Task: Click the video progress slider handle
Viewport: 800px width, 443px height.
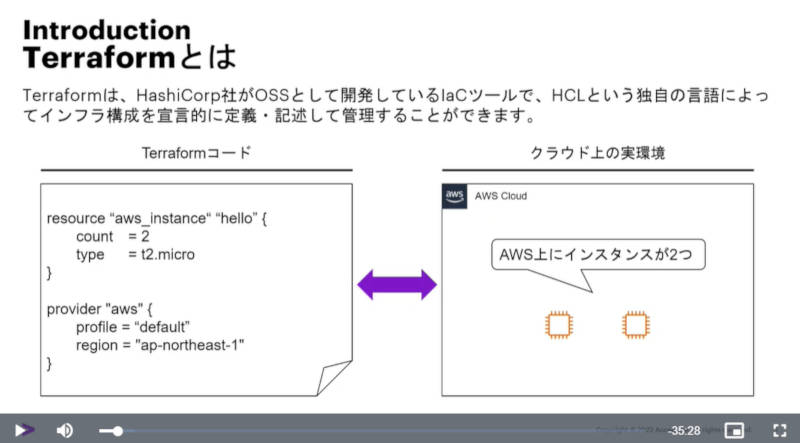Action: [x=118, y=431]
